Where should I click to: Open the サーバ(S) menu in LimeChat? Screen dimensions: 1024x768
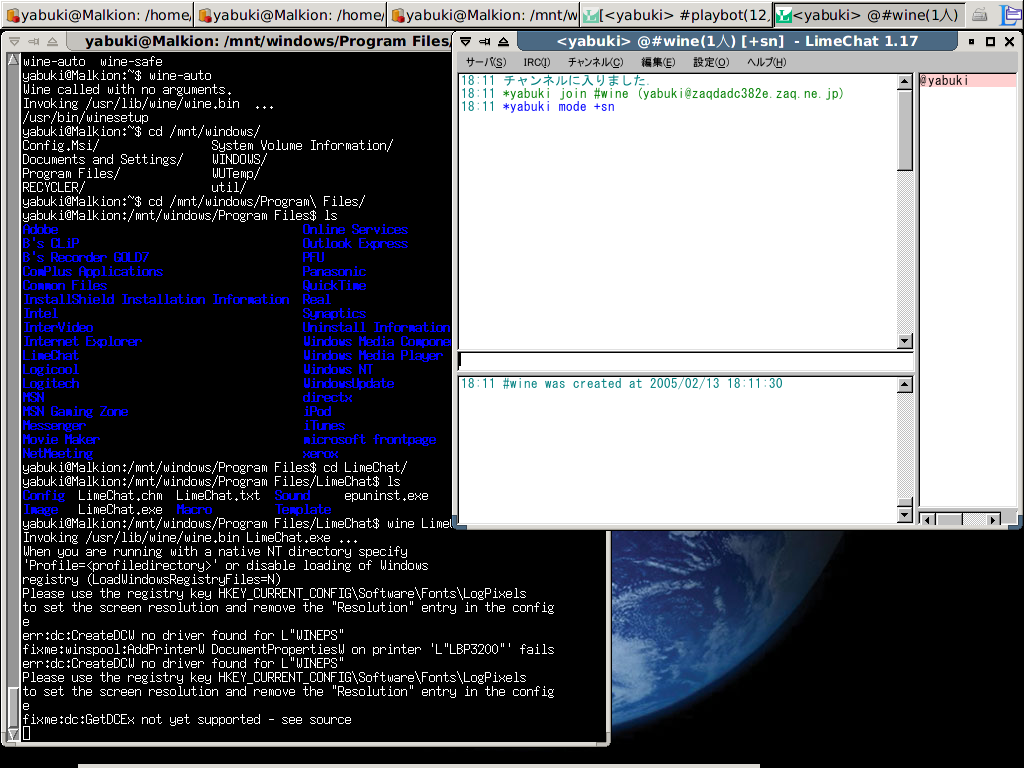[x=485, y=62]
